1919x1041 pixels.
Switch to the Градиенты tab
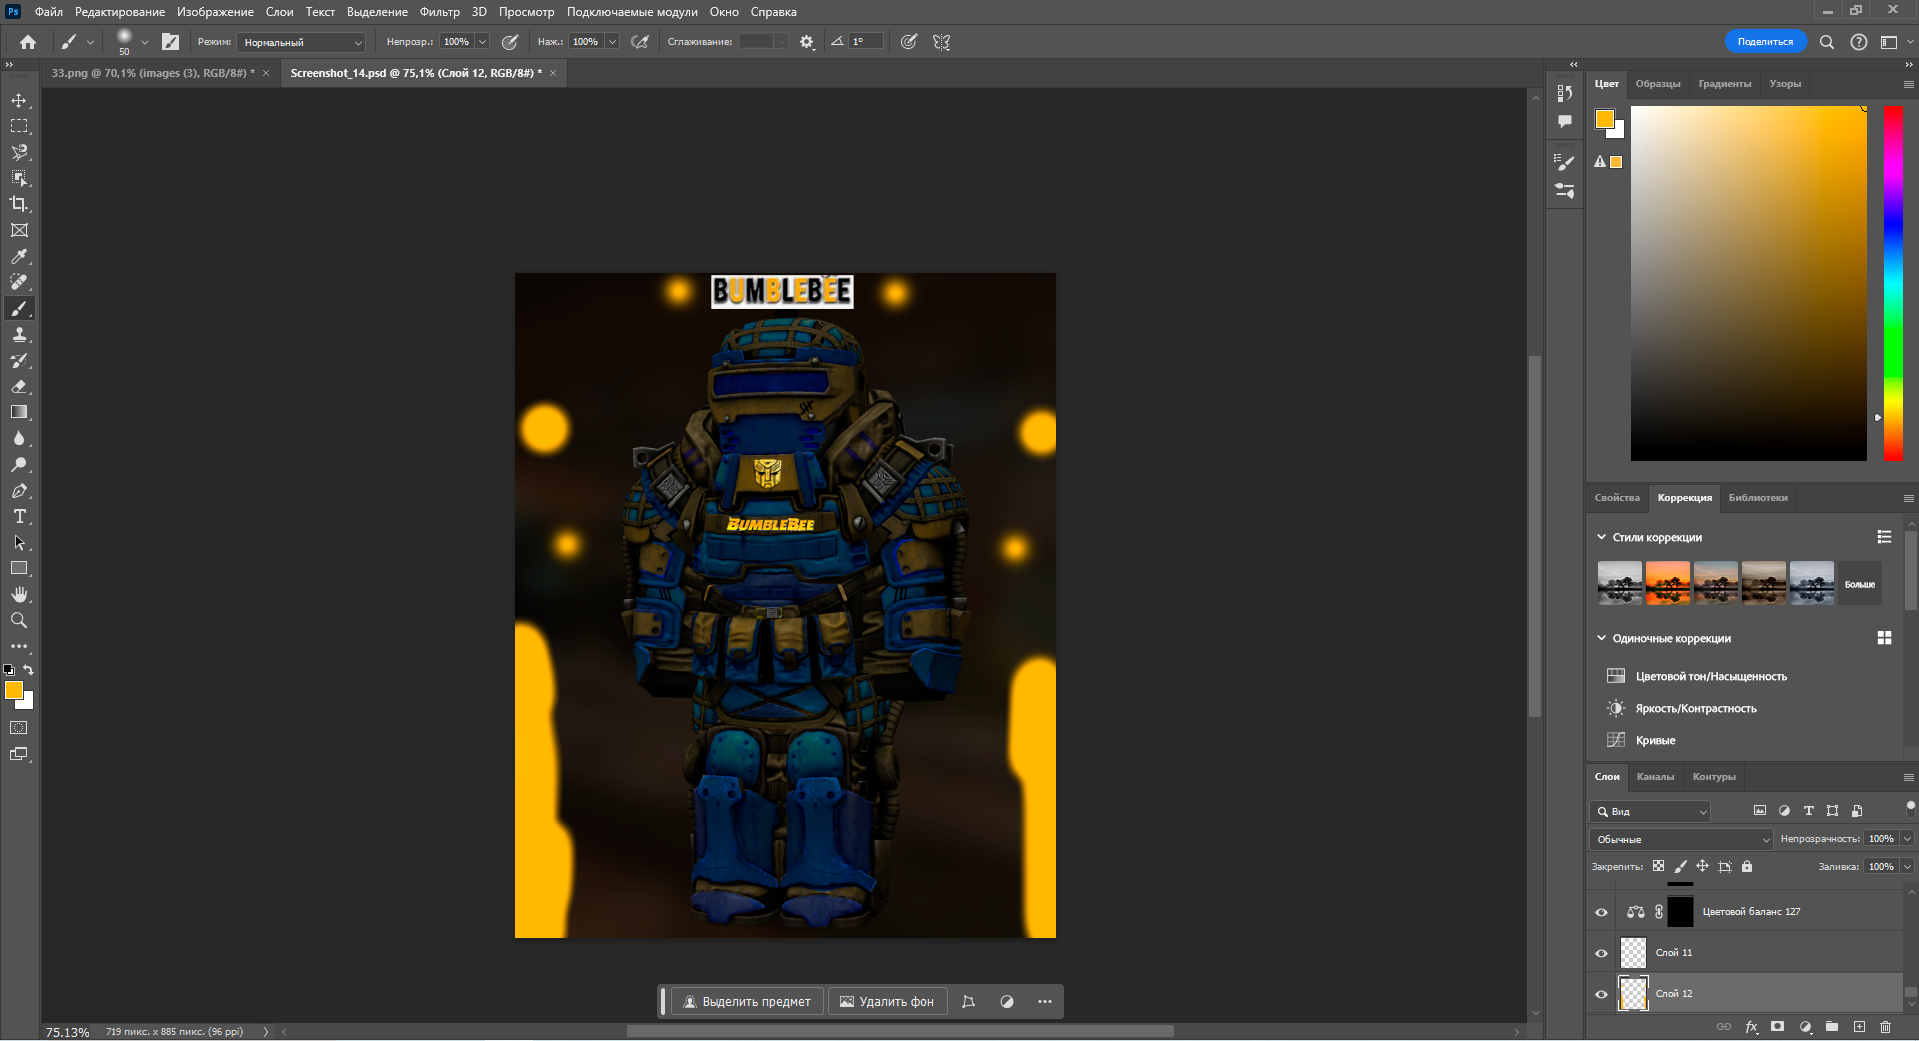click(x=1724, y=84)
